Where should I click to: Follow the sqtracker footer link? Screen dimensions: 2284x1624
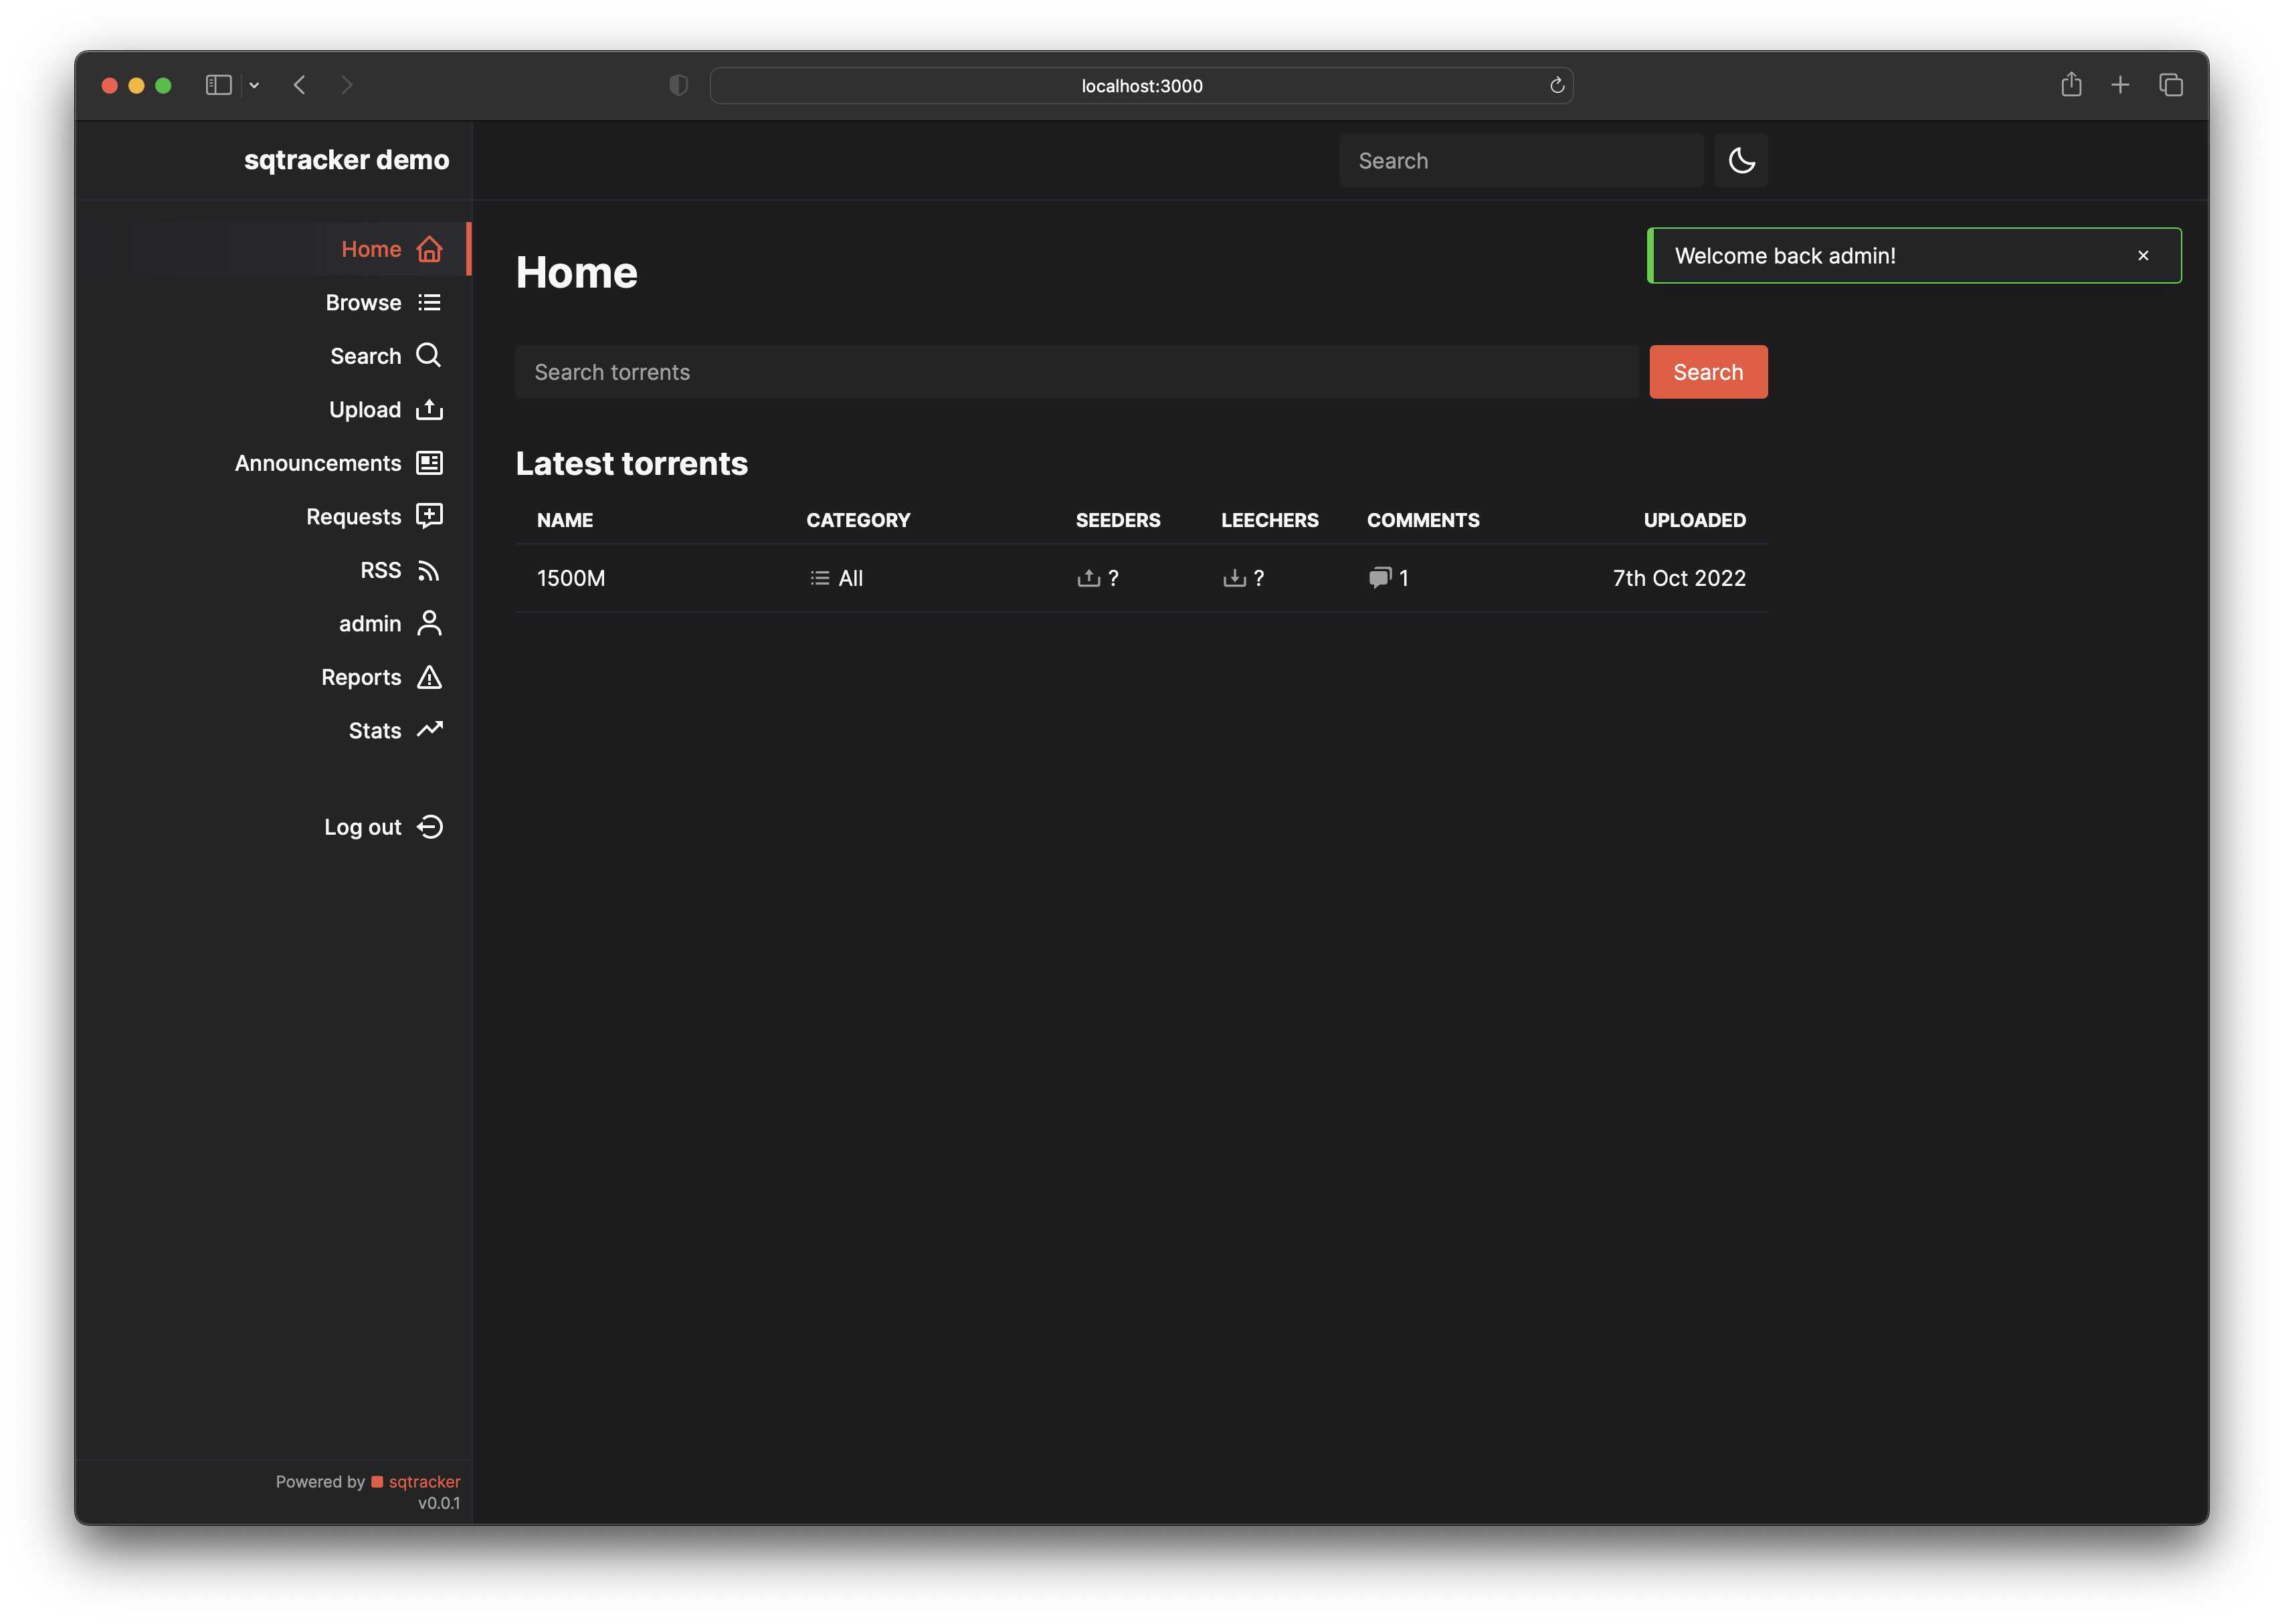pos(424,1481)
